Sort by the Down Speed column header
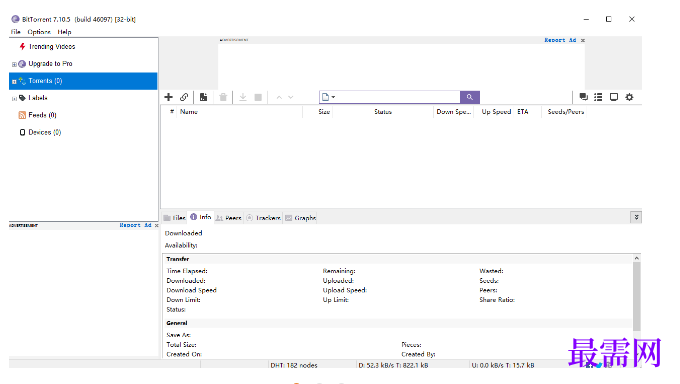Image resolution: width=680 pixels, height=384 pixels. click(454, 112)
